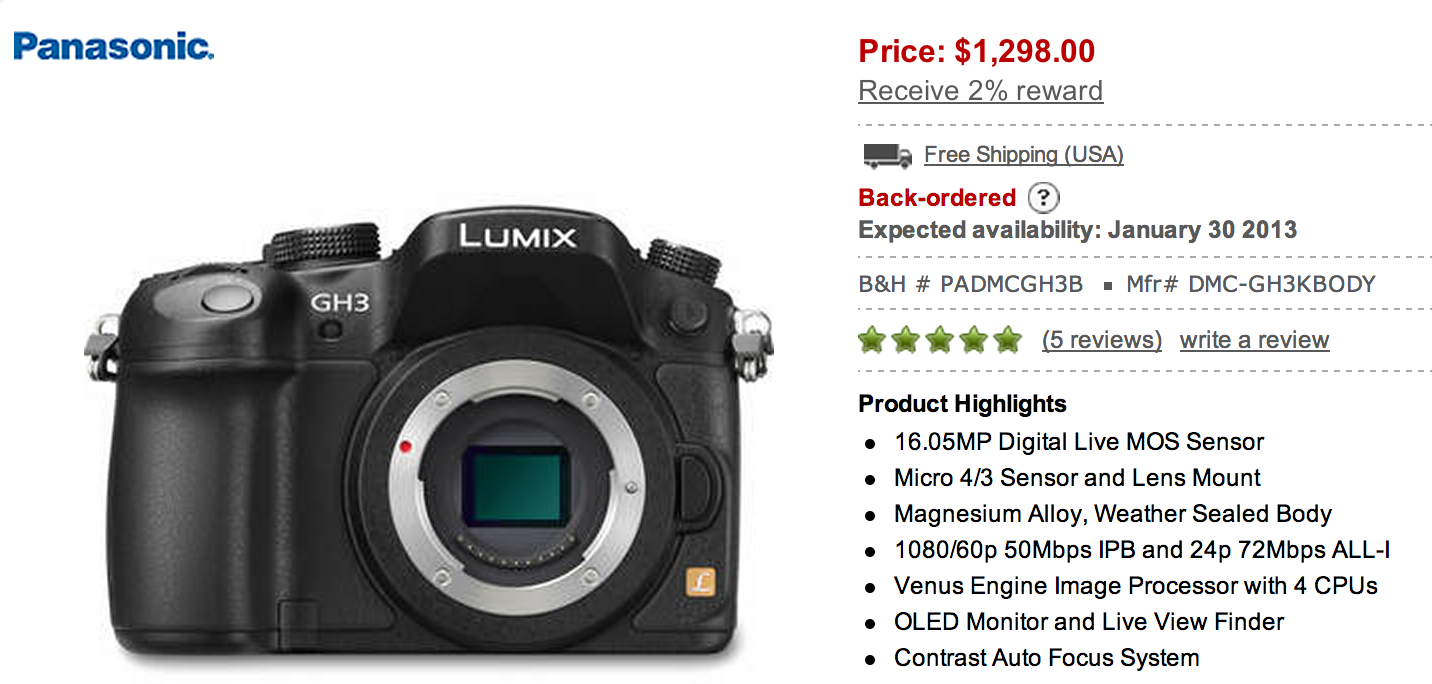Open the Receive 2% reward link

[x=980, y=90]
